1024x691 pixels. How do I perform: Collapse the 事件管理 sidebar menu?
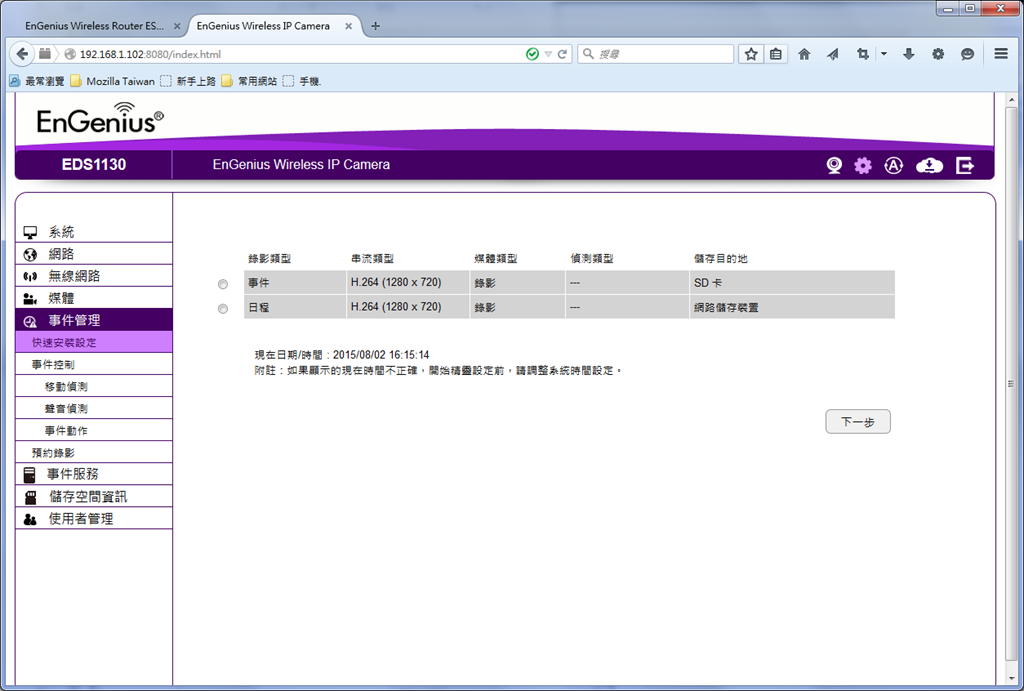point(94,320)
